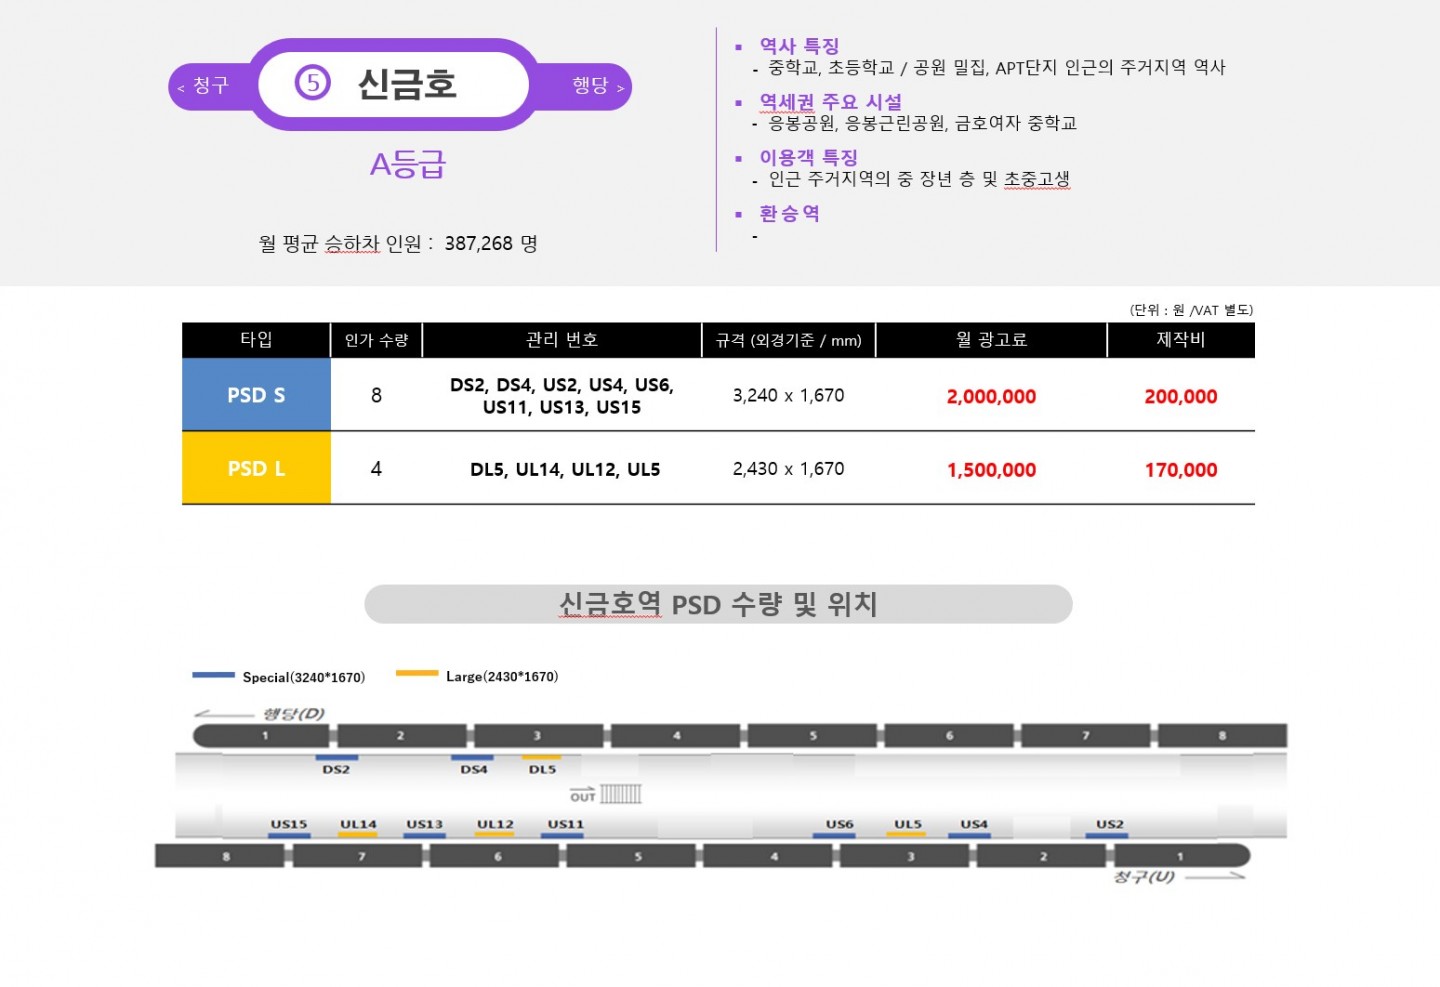Screen dimensions: 1440x987
Task: Select the 신금호 station title
Action: pyautogui.click(x=407, y=84)
